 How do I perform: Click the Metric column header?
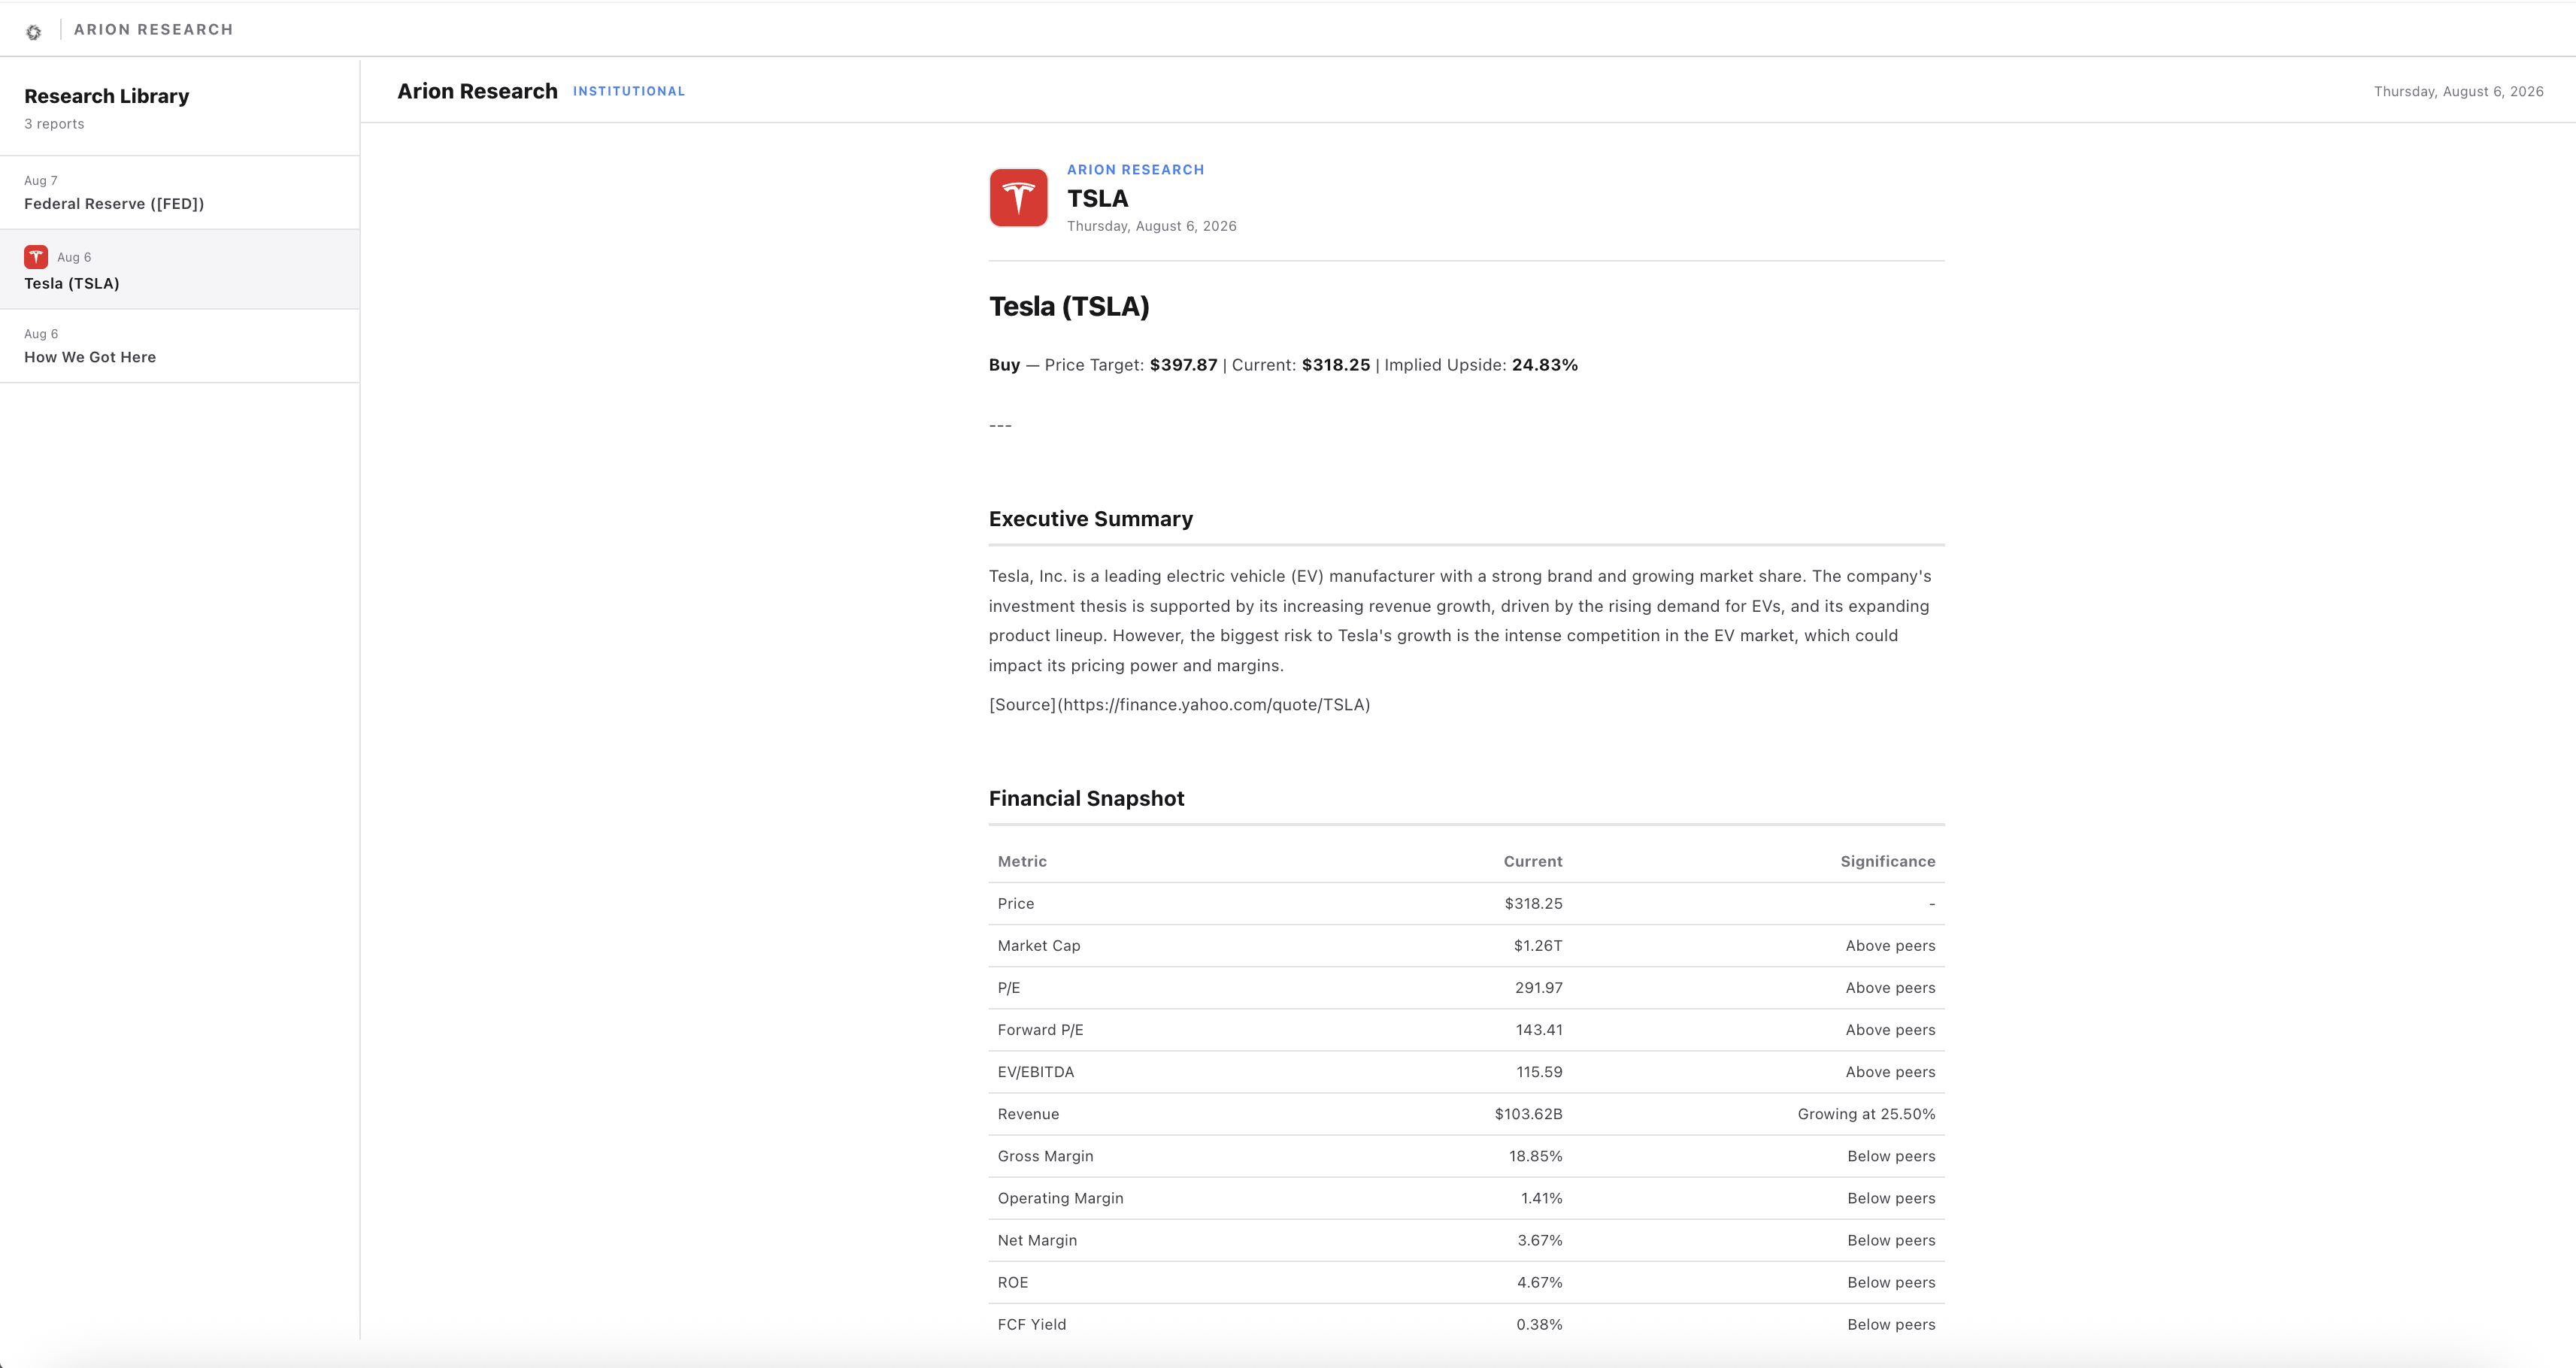pos(1022,862)
